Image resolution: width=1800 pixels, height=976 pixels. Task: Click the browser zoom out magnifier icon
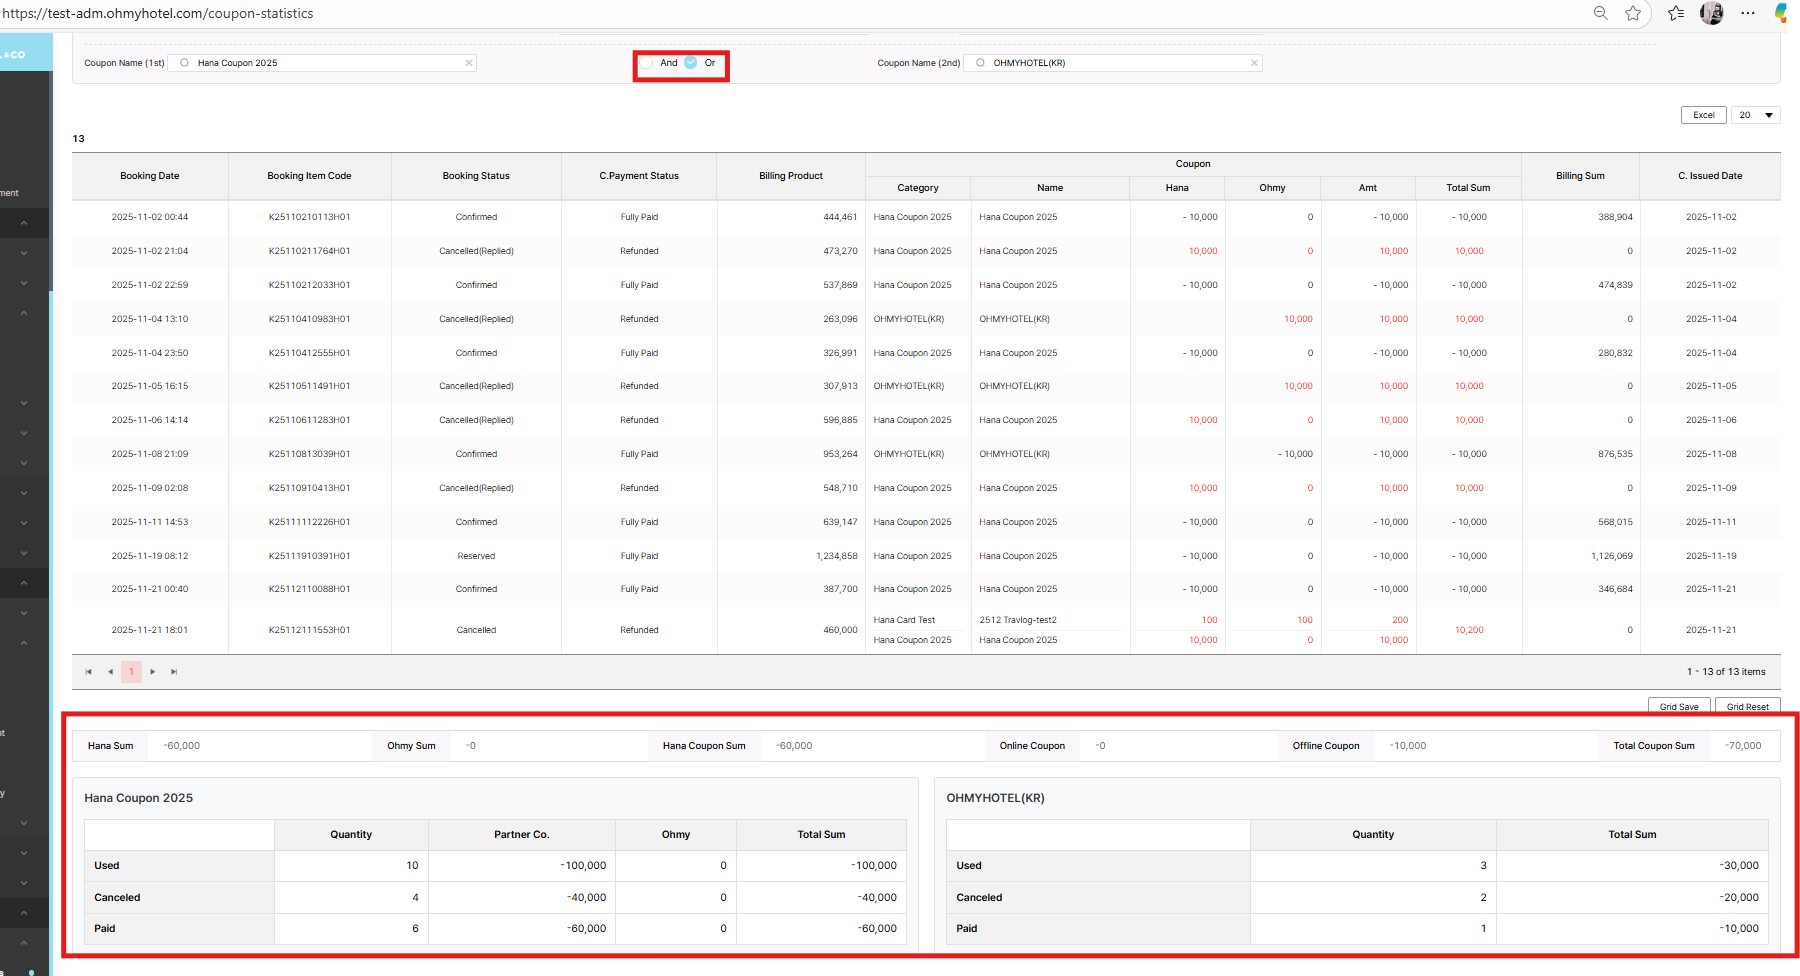tap(1601, 13)
